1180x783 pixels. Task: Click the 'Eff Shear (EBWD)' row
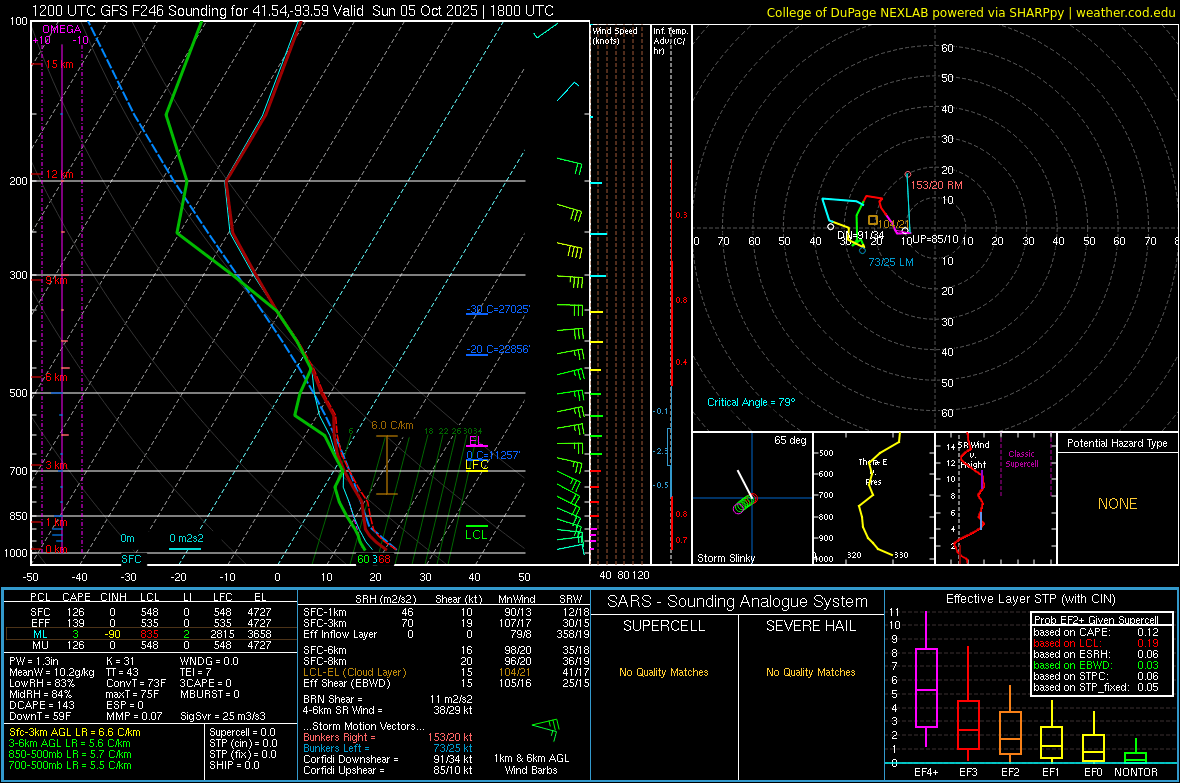point(446,683)
